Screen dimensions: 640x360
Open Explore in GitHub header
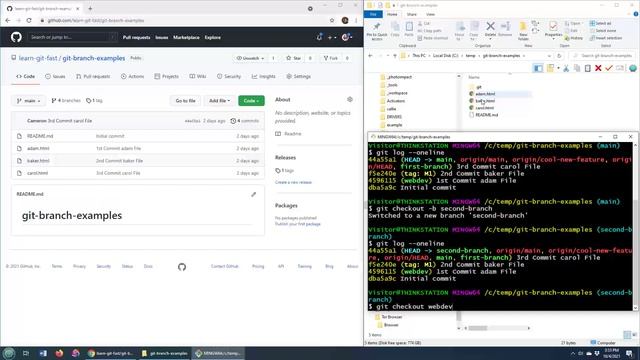click(213, 38)
